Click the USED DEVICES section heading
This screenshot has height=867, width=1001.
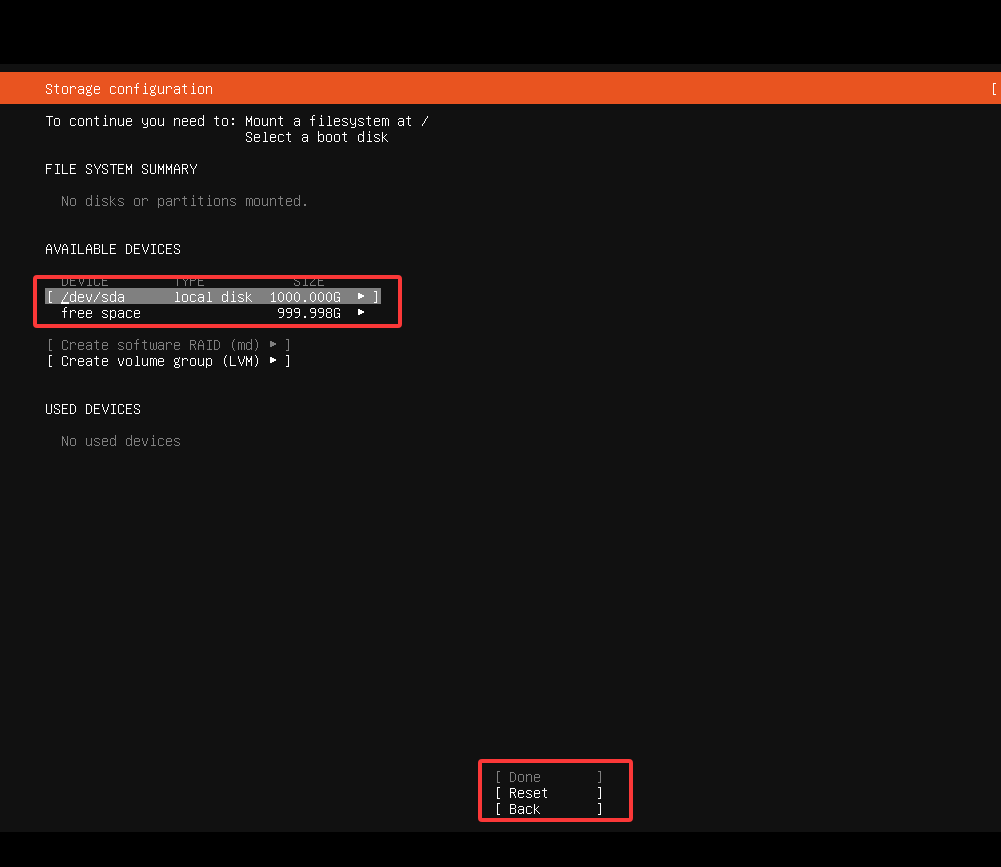(x=92, y=408)
